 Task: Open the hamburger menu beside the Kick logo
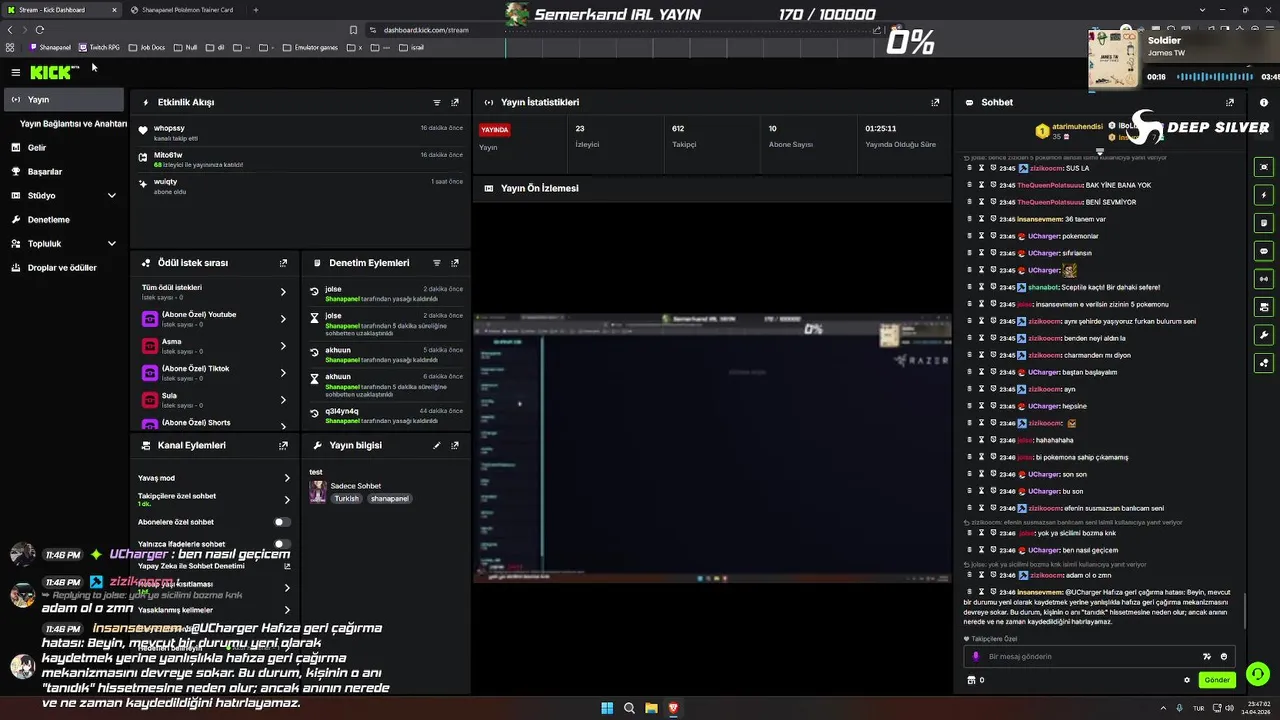tap(15, 72)
